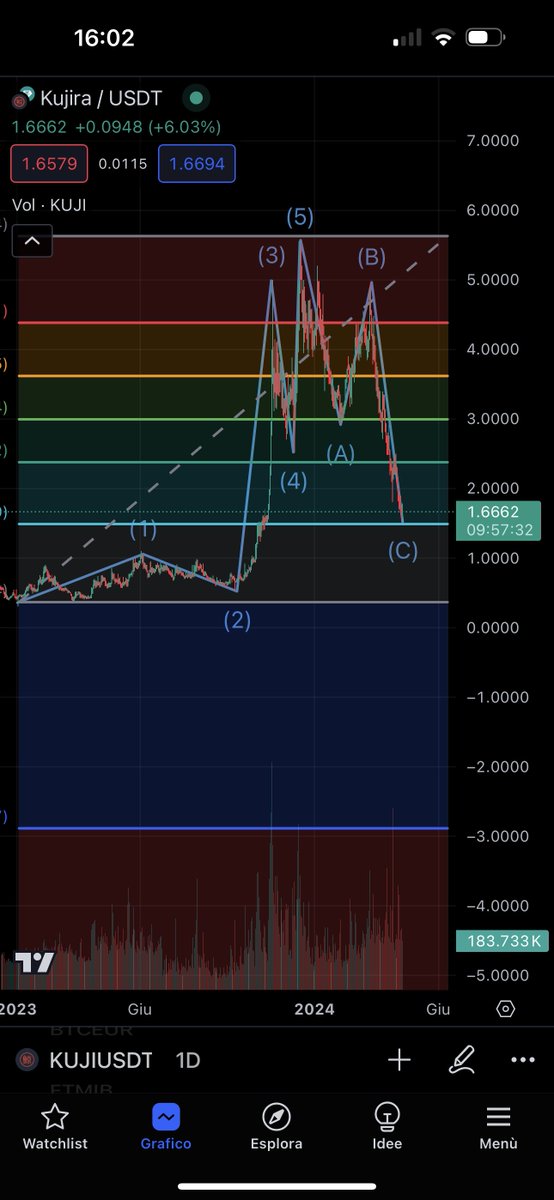Switch to the Grafico tab

(x=165, y=1127)
